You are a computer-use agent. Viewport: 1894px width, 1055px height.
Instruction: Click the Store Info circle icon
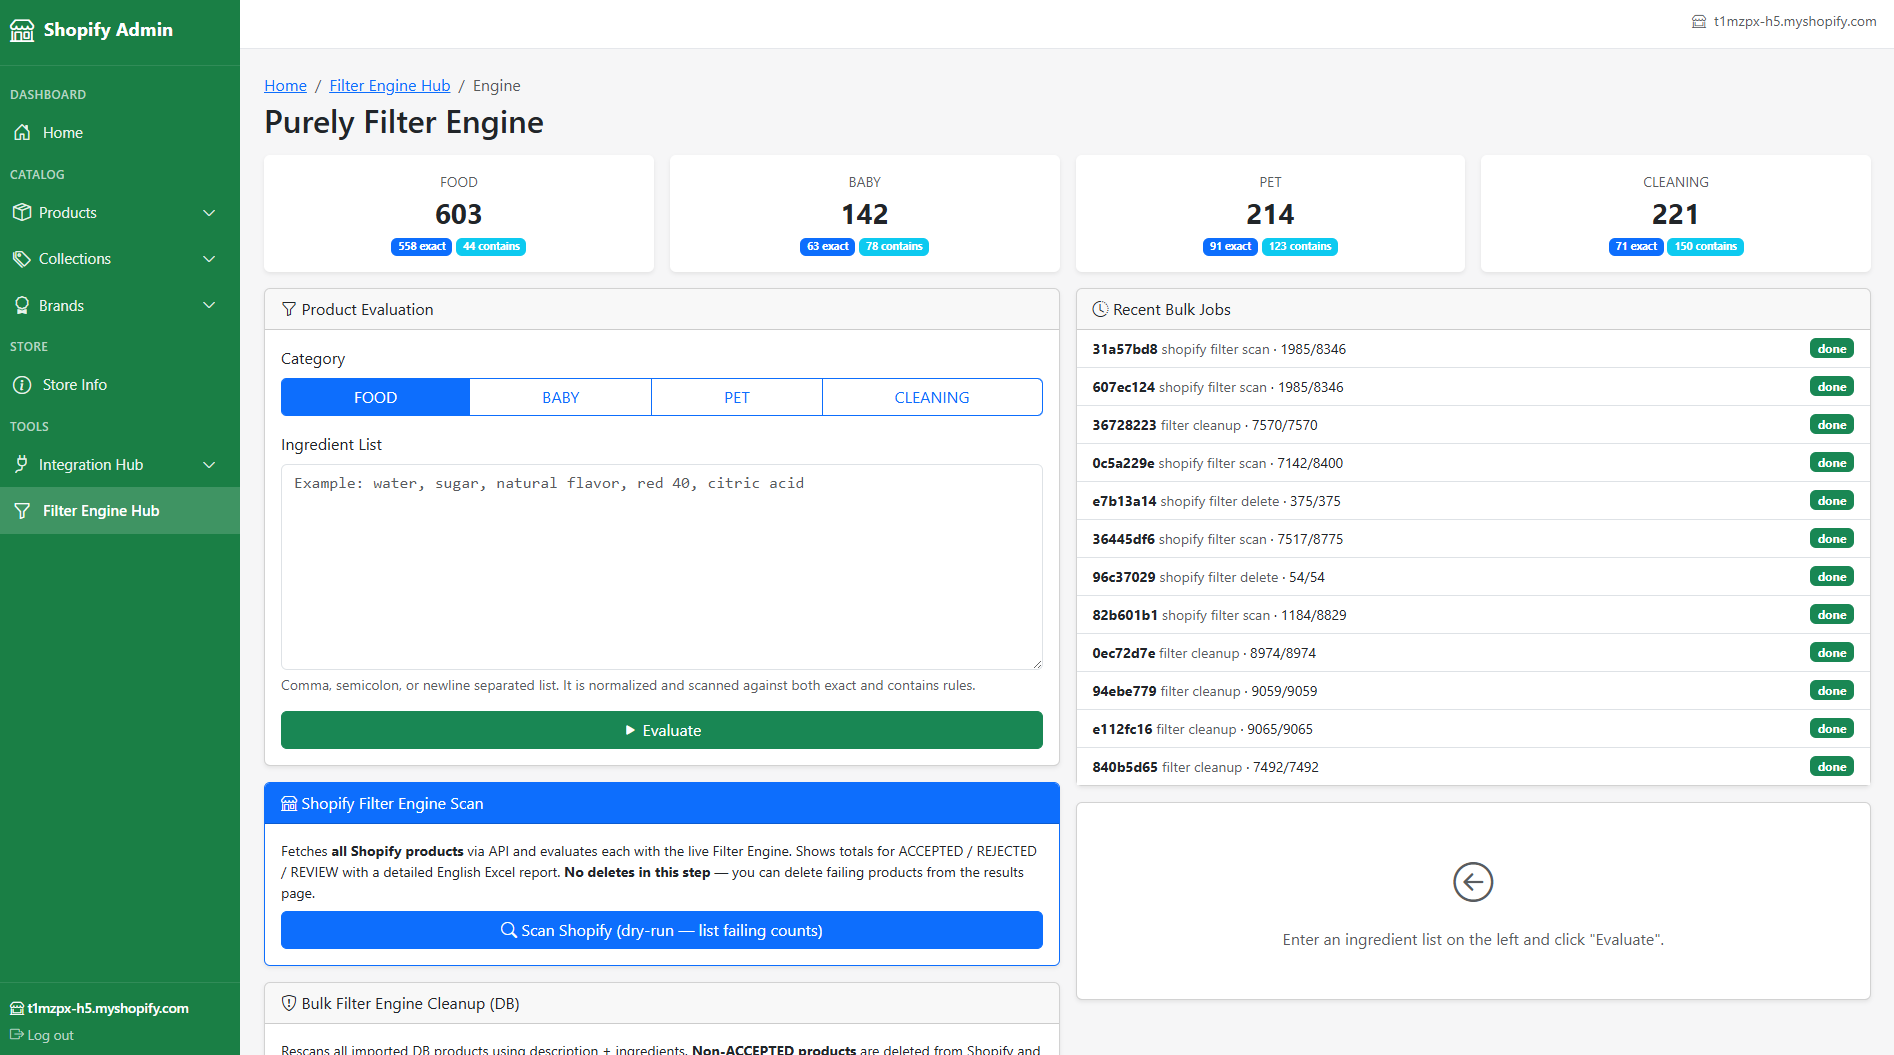(22, 385)
